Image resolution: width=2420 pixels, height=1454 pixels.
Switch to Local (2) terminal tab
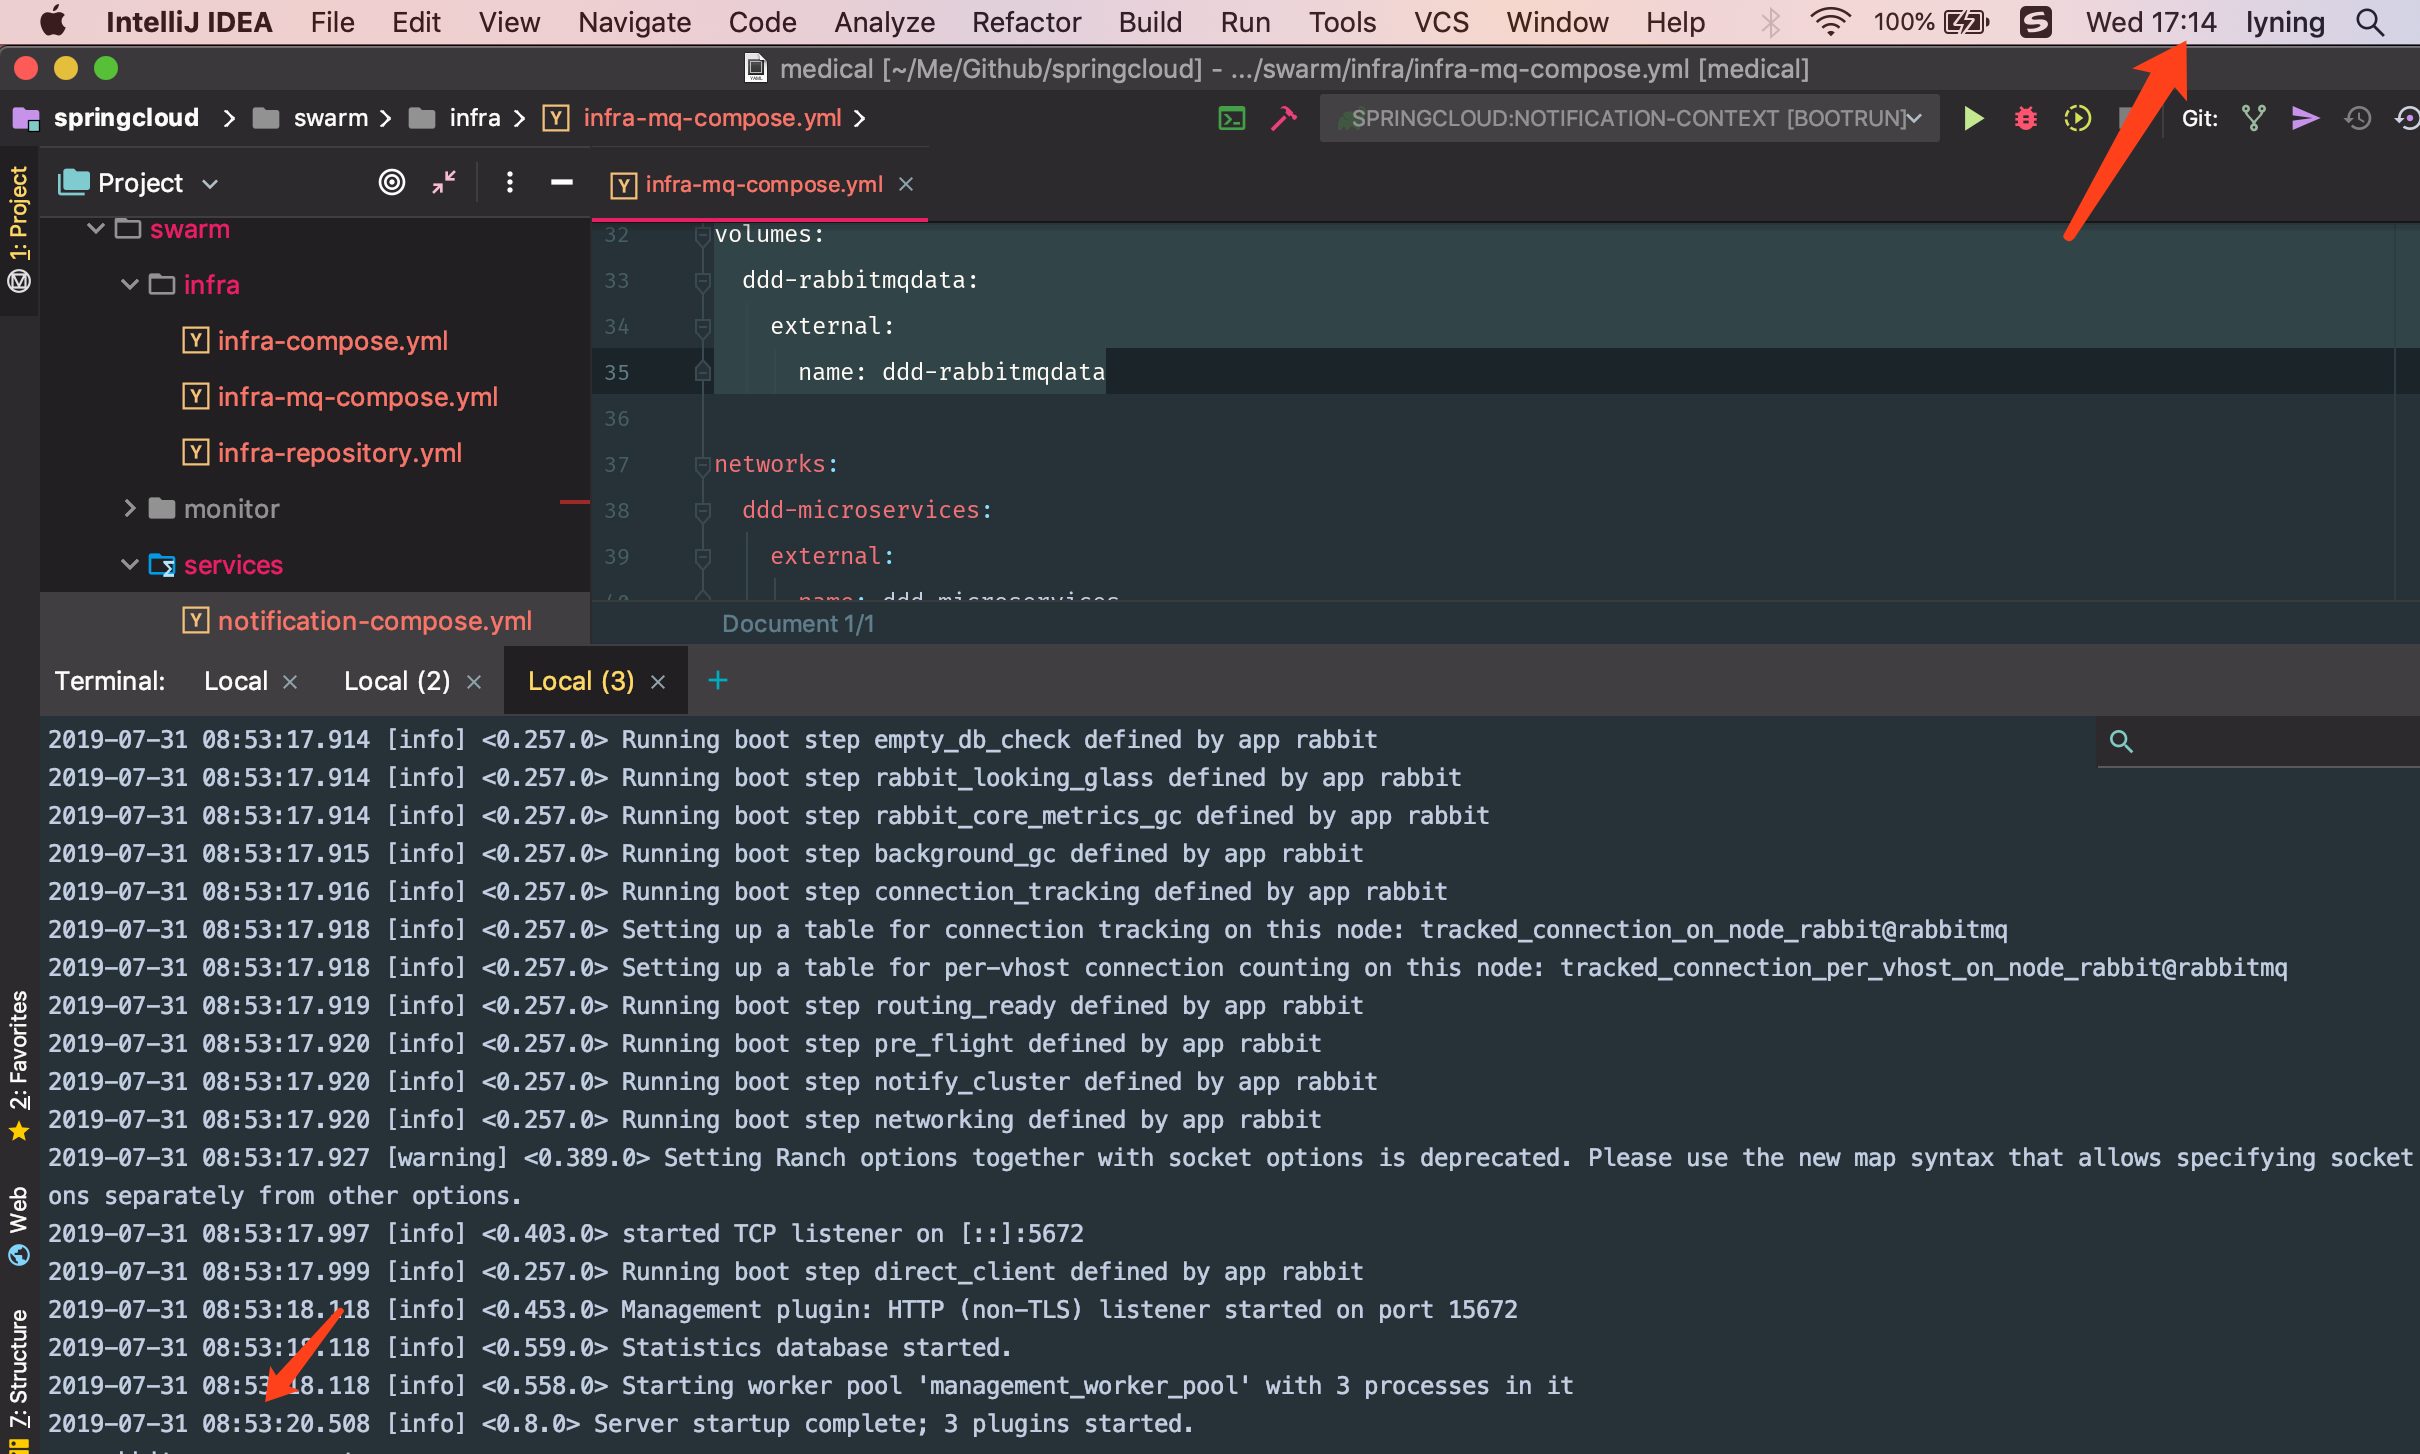point(397,681)
